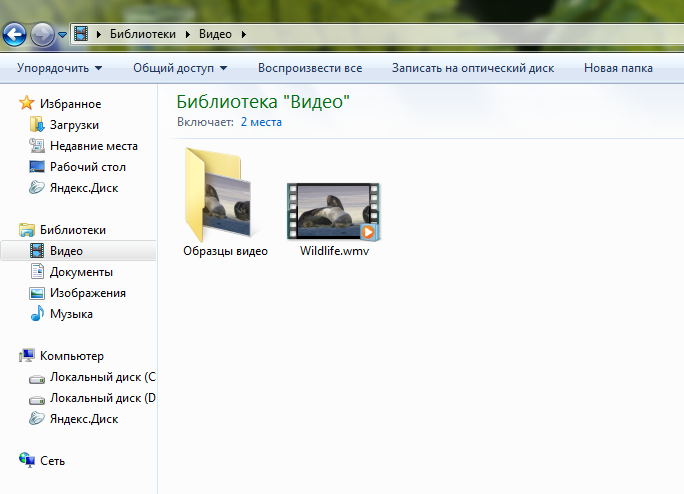Click the Новая папка toolbar button
Screen dimensions: 684x494
618,68
